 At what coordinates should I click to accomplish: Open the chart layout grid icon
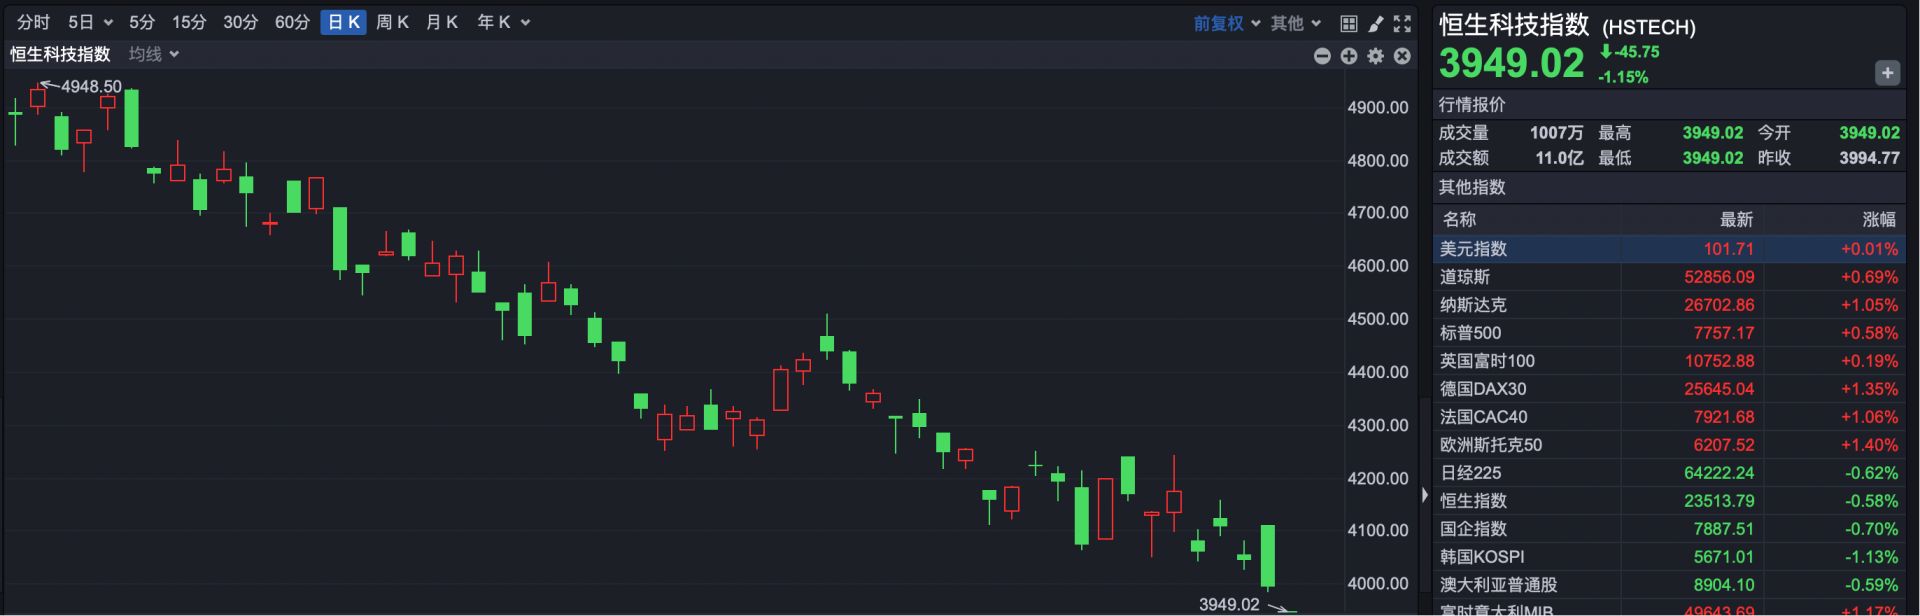(x=1348, y=23)
